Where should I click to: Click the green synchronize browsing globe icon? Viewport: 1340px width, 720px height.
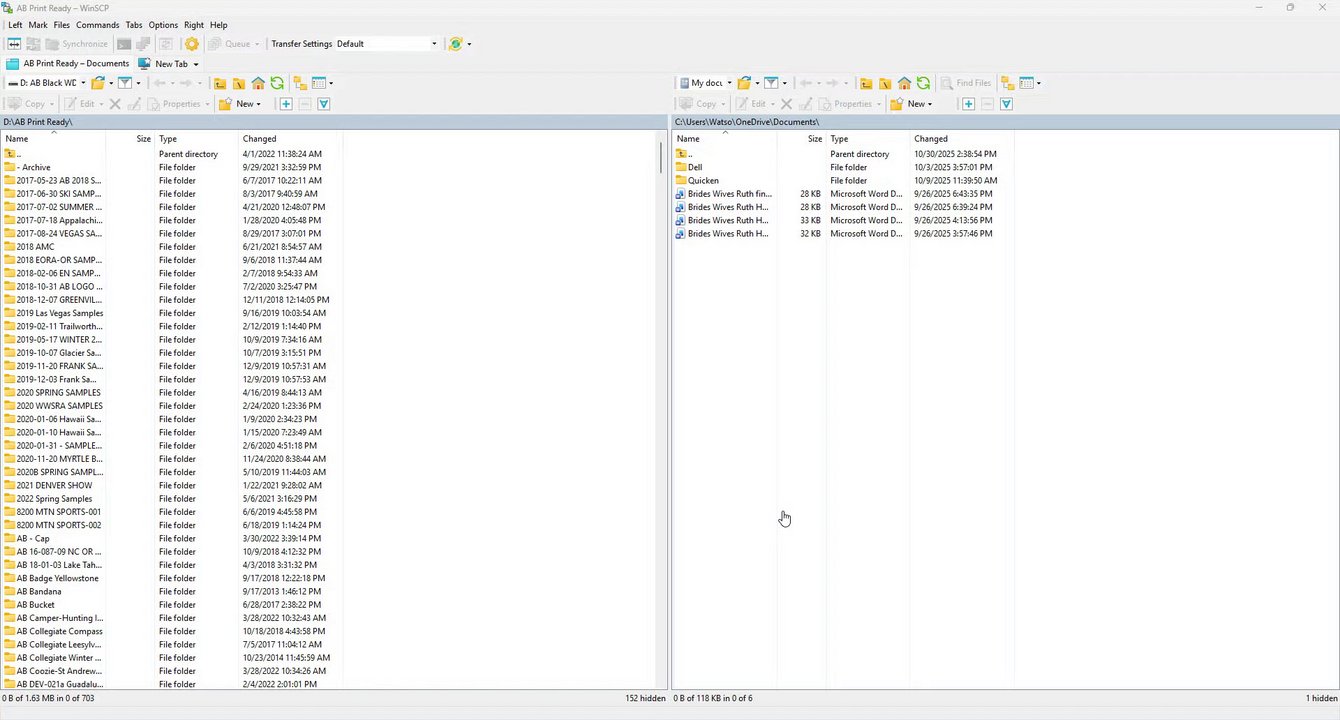[x=456, y=44]
